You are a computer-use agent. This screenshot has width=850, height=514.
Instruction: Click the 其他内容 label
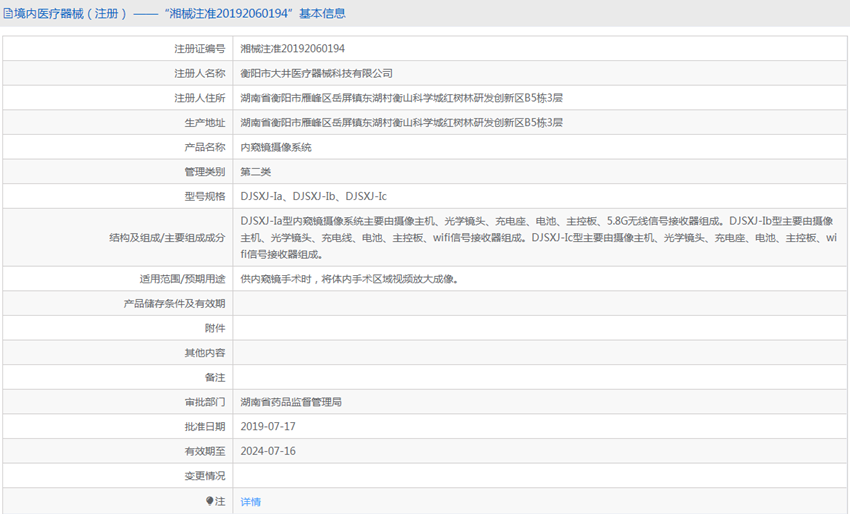pos(205,353)
